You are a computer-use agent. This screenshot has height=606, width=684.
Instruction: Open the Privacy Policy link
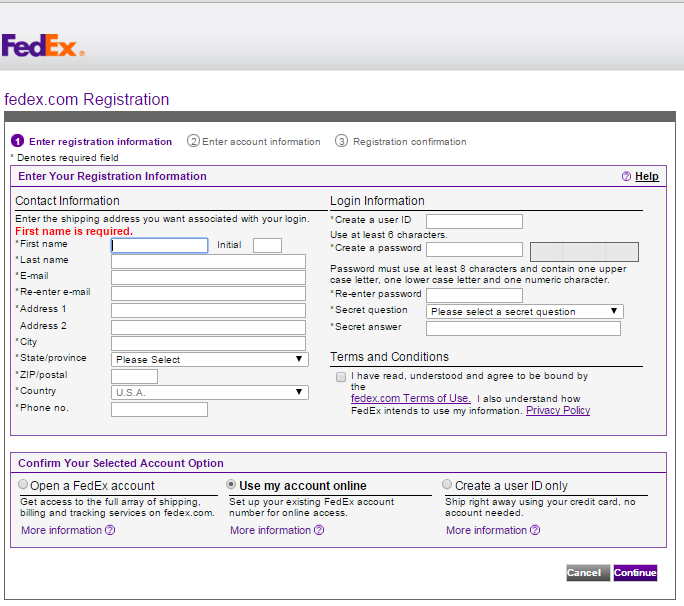tap(558, 410)
